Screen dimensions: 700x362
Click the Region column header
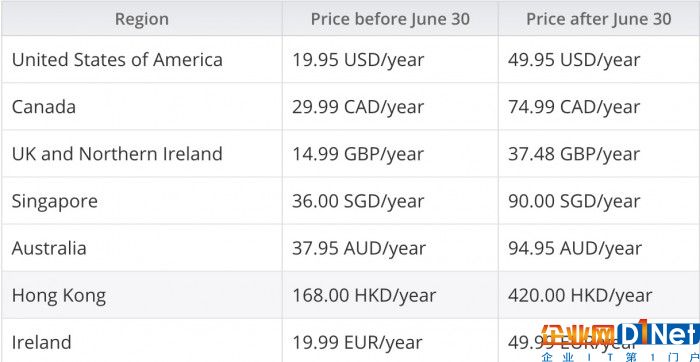tap(142, 19)
